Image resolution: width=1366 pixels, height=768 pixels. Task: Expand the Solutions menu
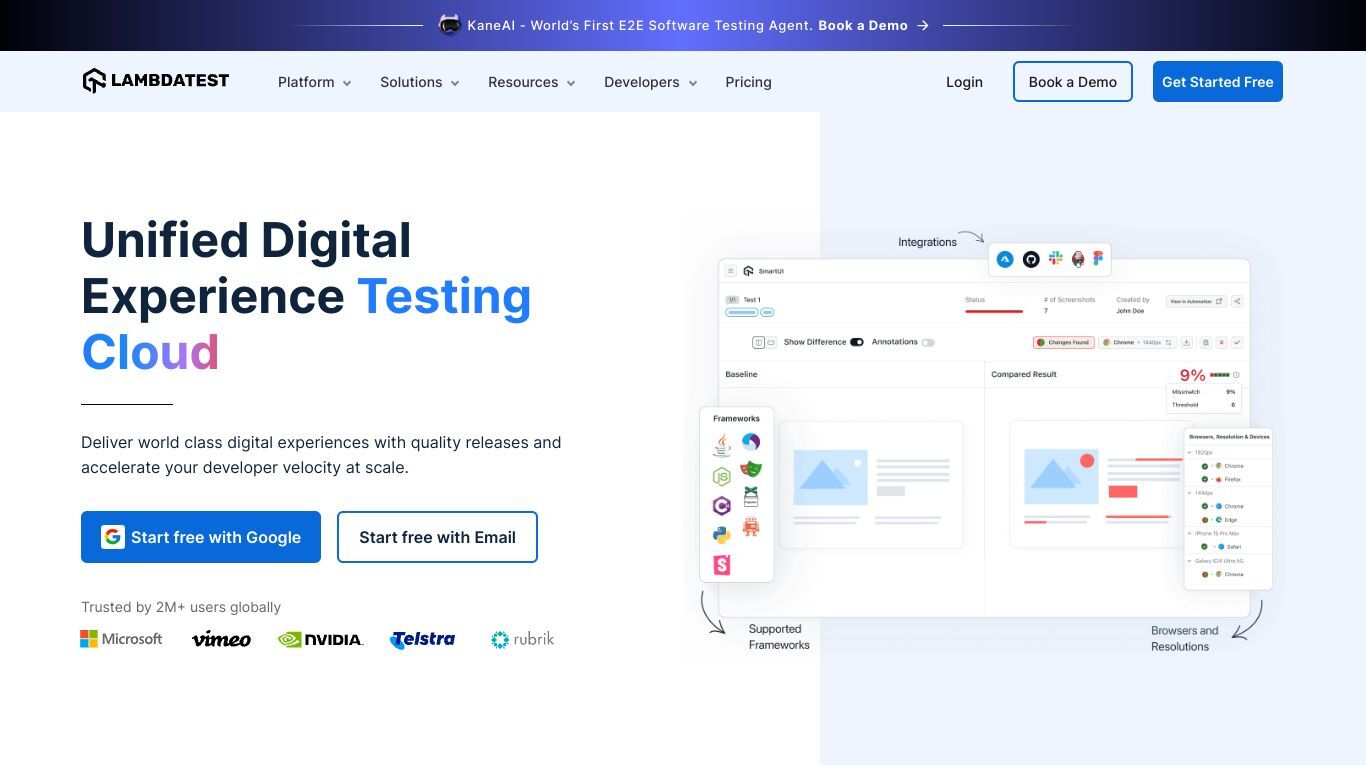click(420, 82)
